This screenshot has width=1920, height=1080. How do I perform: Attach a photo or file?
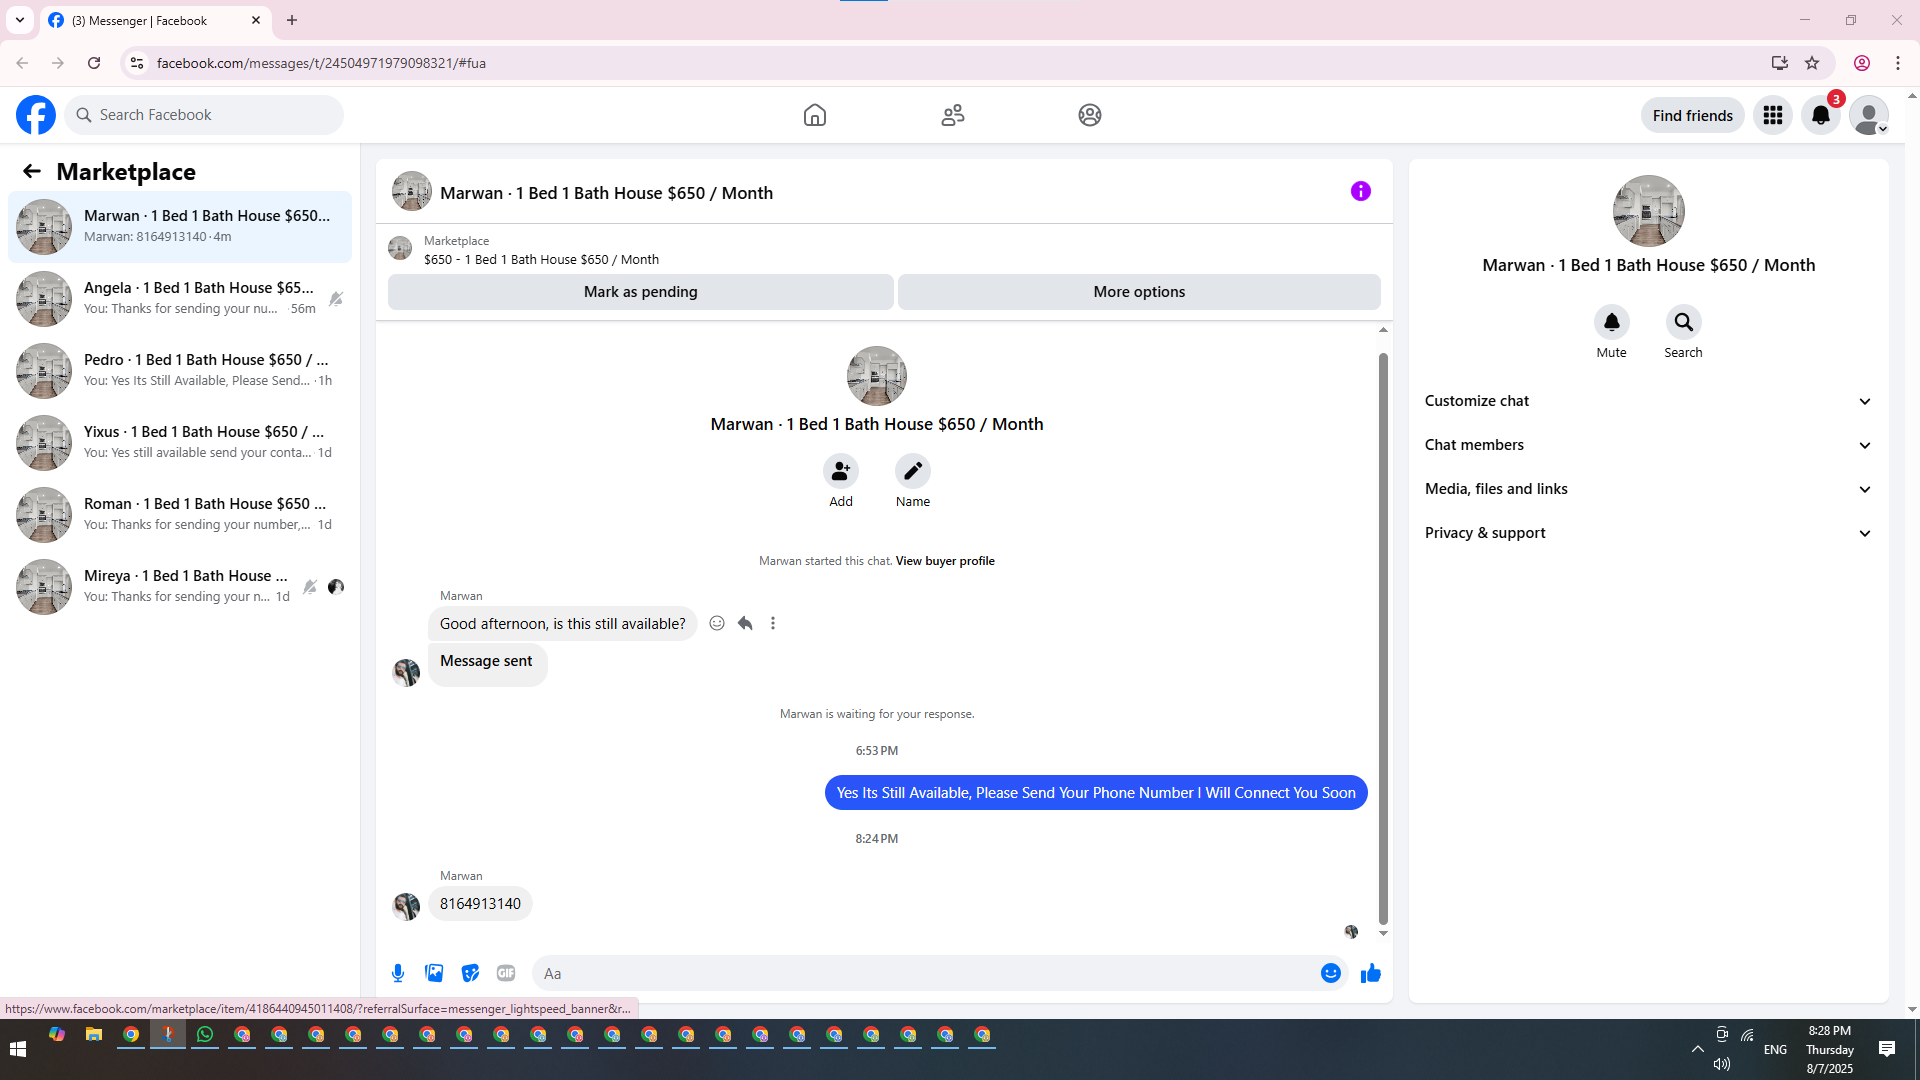pyautogui.click(x=434, y=973)
